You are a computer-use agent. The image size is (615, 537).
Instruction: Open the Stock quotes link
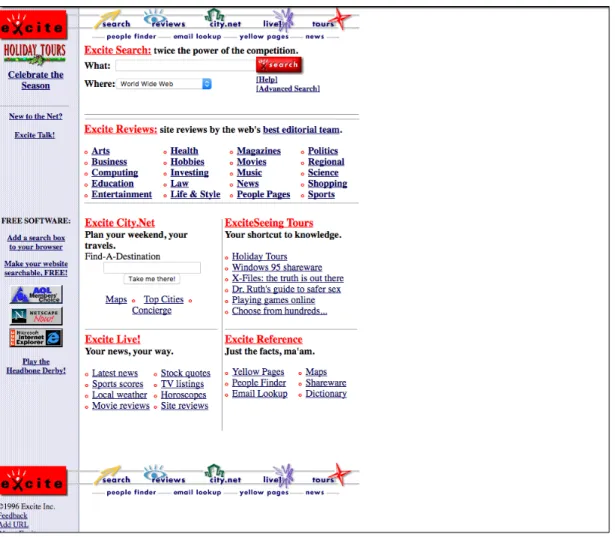point(186,373)
